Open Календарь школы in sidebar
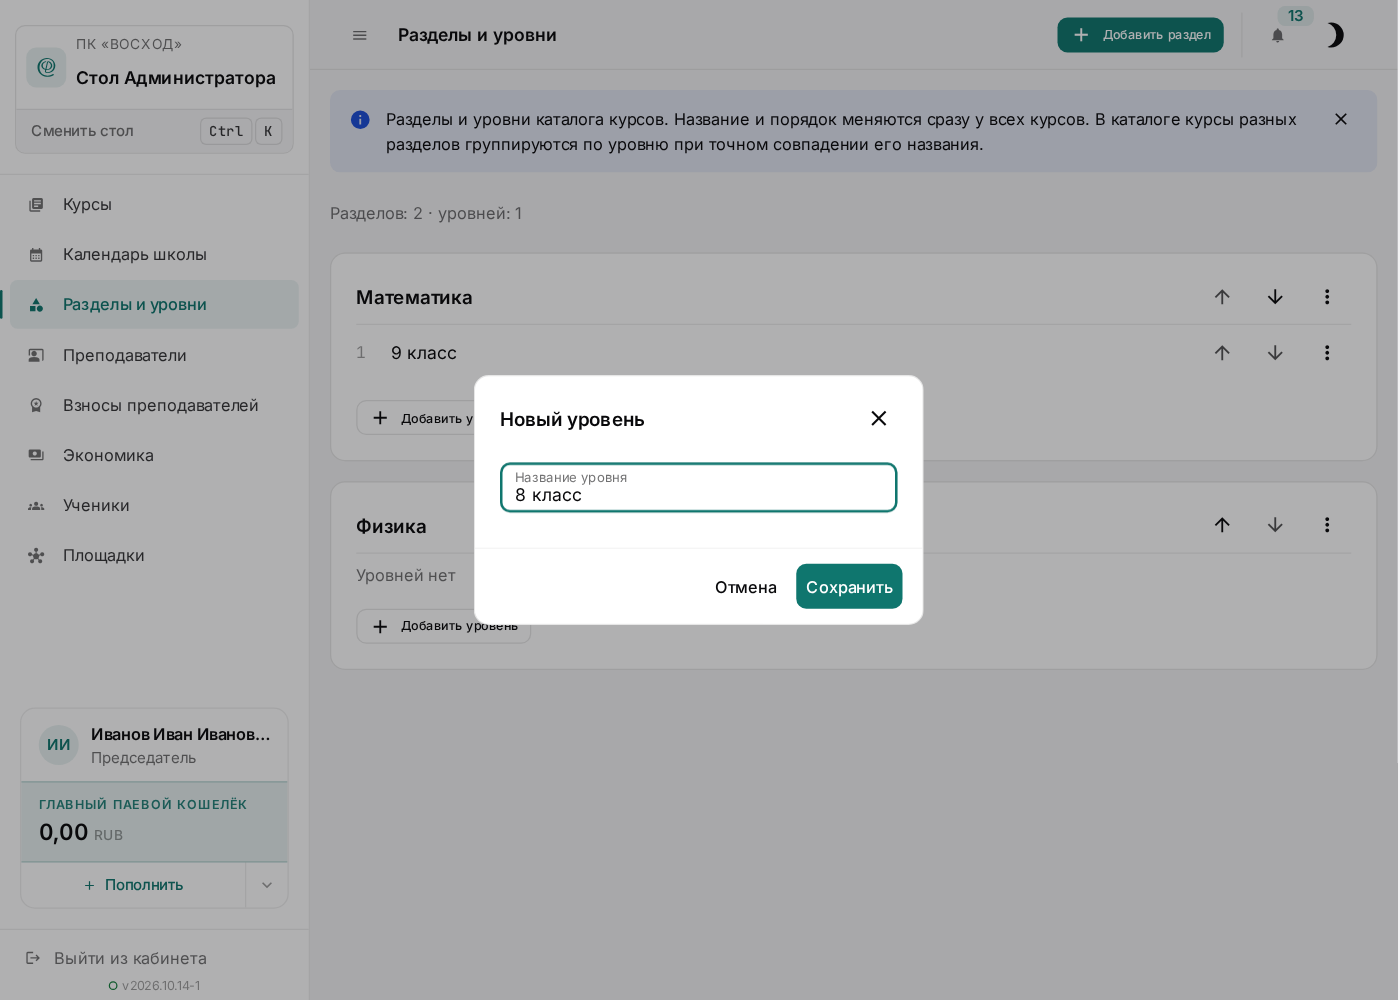 point(154,254)
